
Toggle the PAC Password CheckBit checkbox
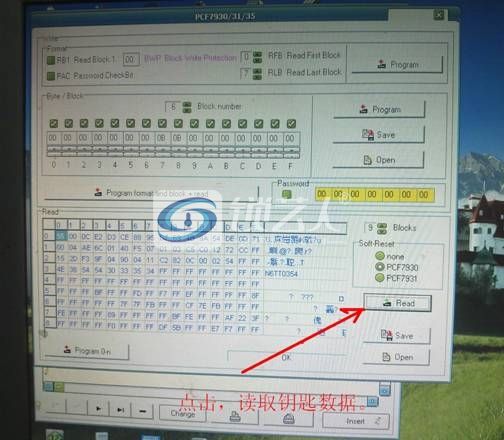pos(51,76)
